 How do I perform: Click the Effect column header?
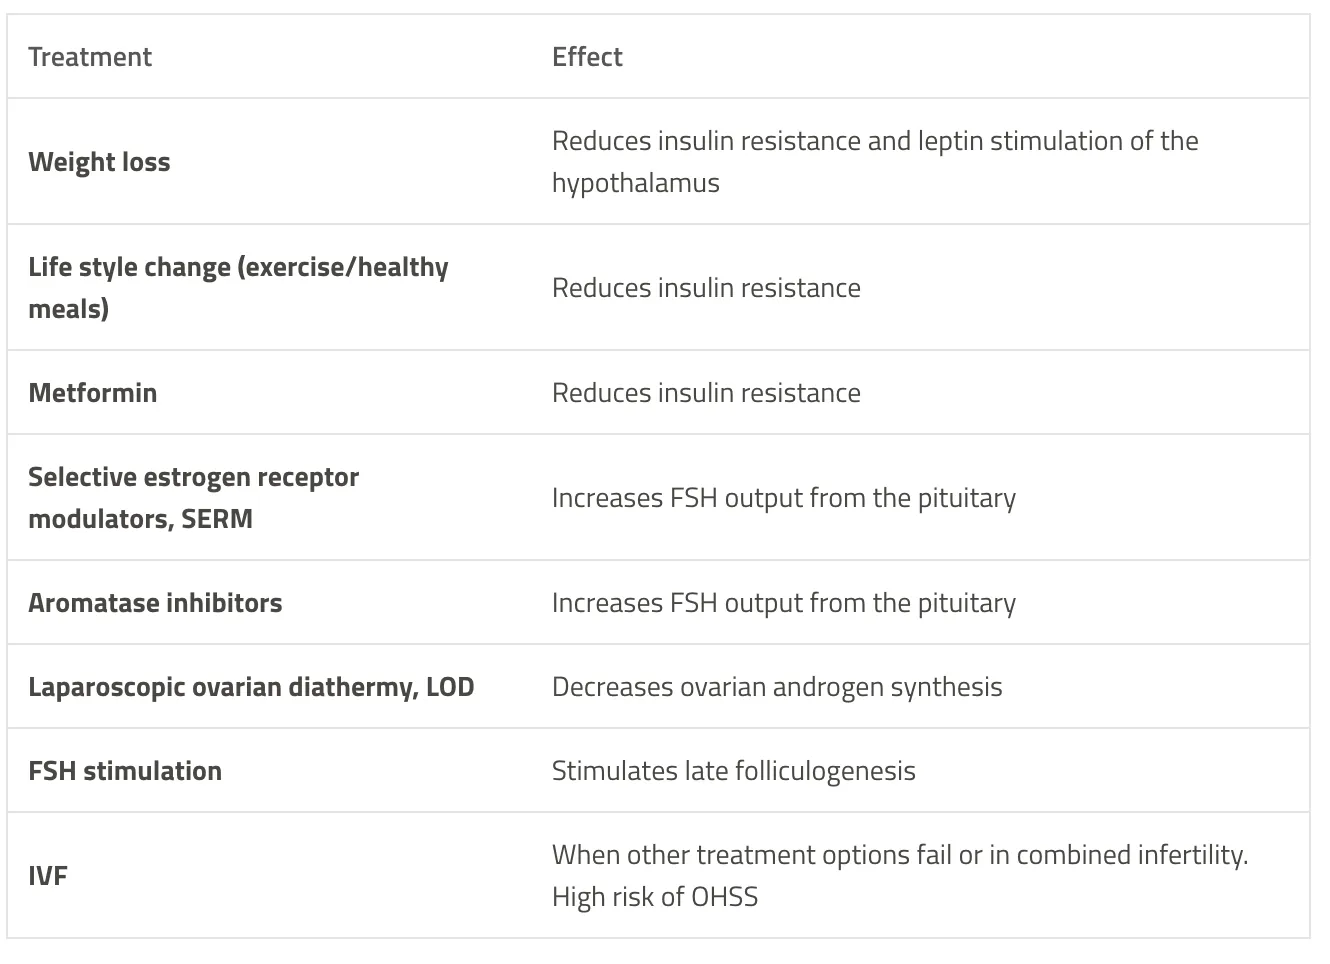pyautogui.click(x=587, y=57)
